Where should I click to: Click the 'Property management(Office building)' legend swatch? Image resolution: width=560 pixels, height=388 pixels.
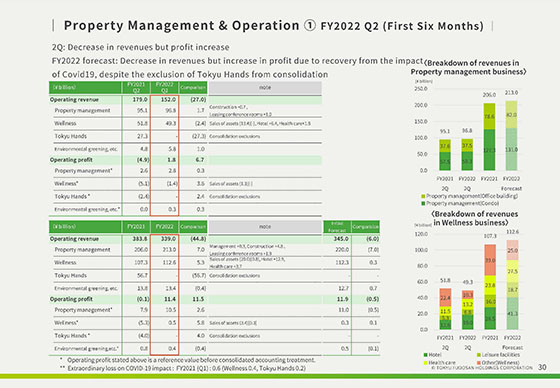(423, 196)
